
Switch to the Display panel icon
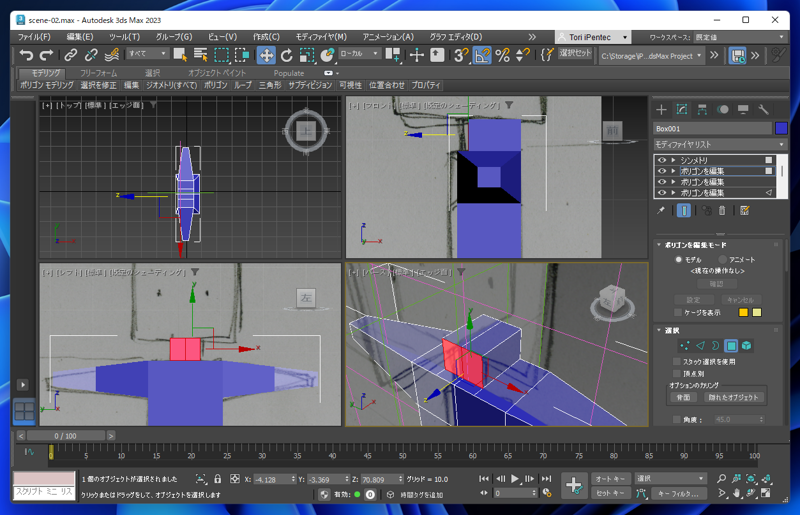point(743,110)
